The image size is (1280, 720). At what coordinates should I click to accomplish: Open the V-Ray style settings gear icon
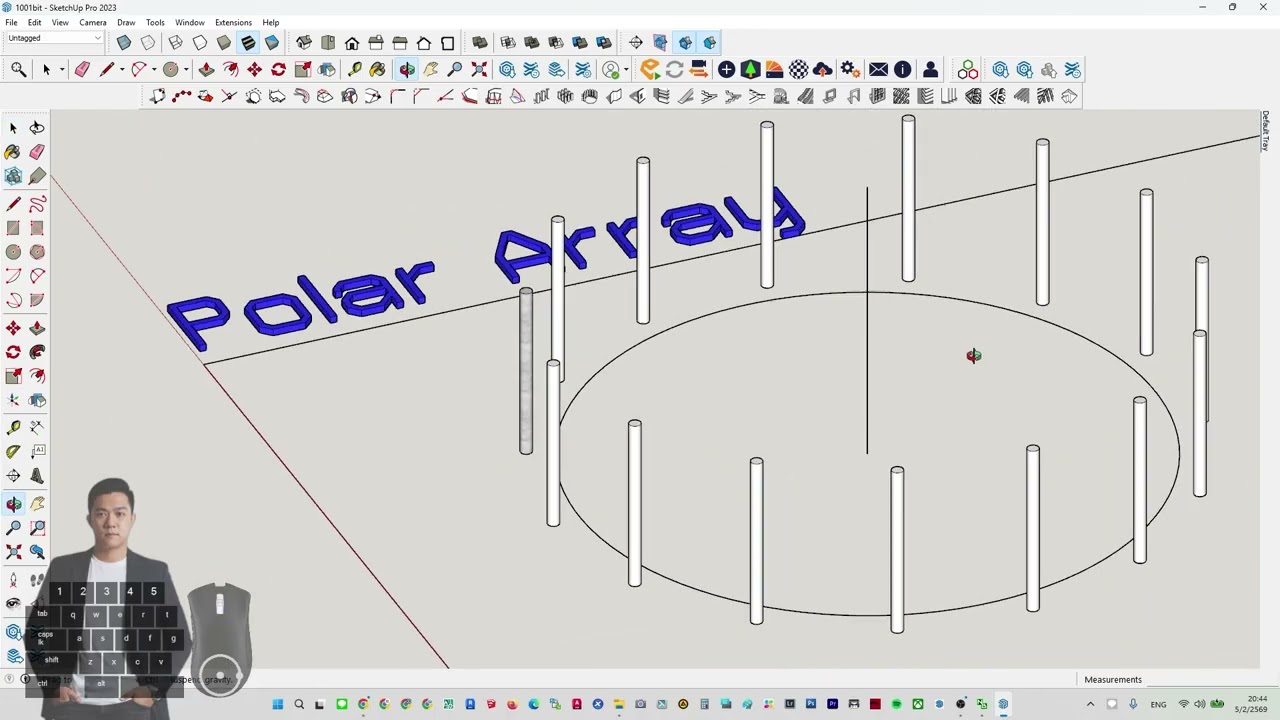point(849,69)
